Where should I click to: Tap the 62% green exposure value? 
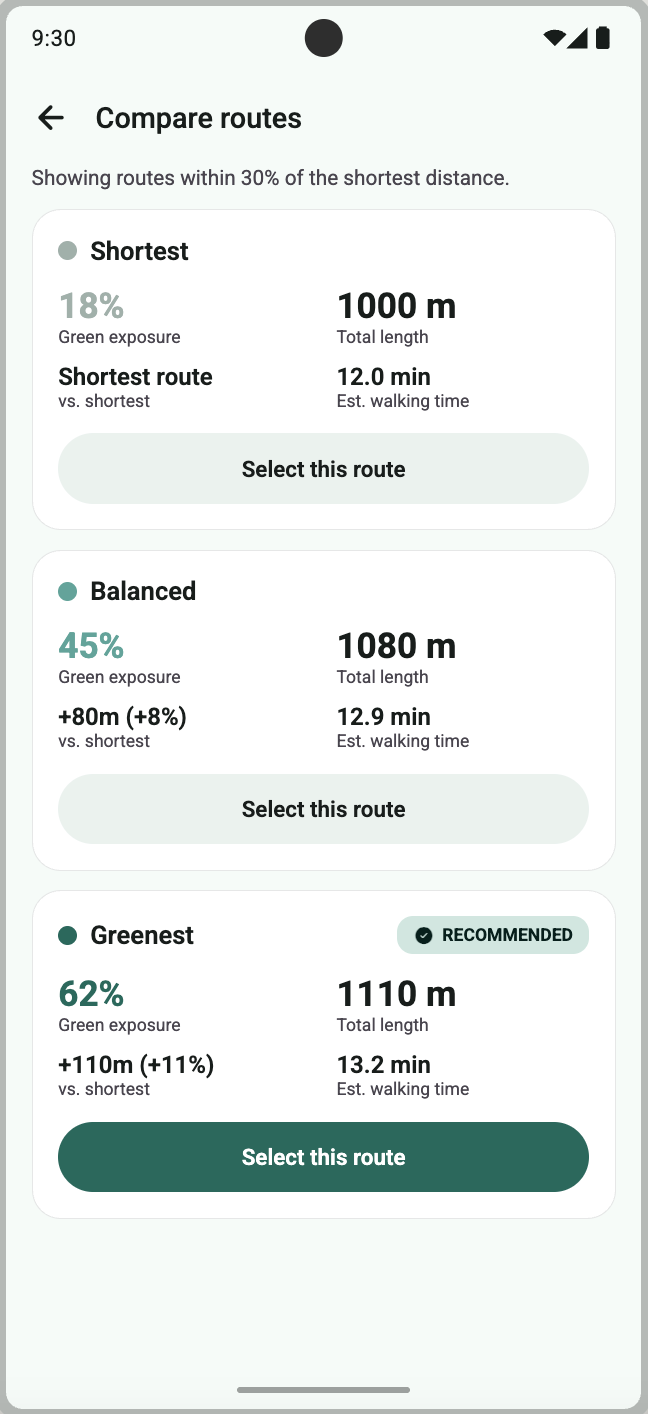[x=91, y=993]
